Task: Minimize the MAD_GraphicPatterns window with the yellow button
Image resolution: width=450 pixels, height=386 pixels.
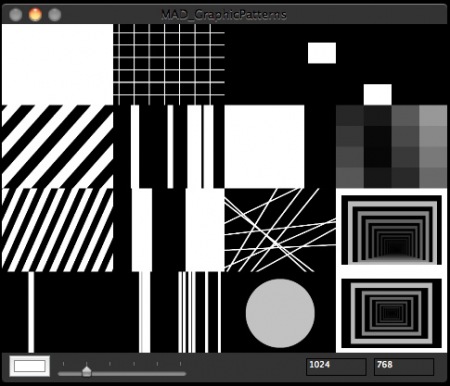Action: [35, 15]
